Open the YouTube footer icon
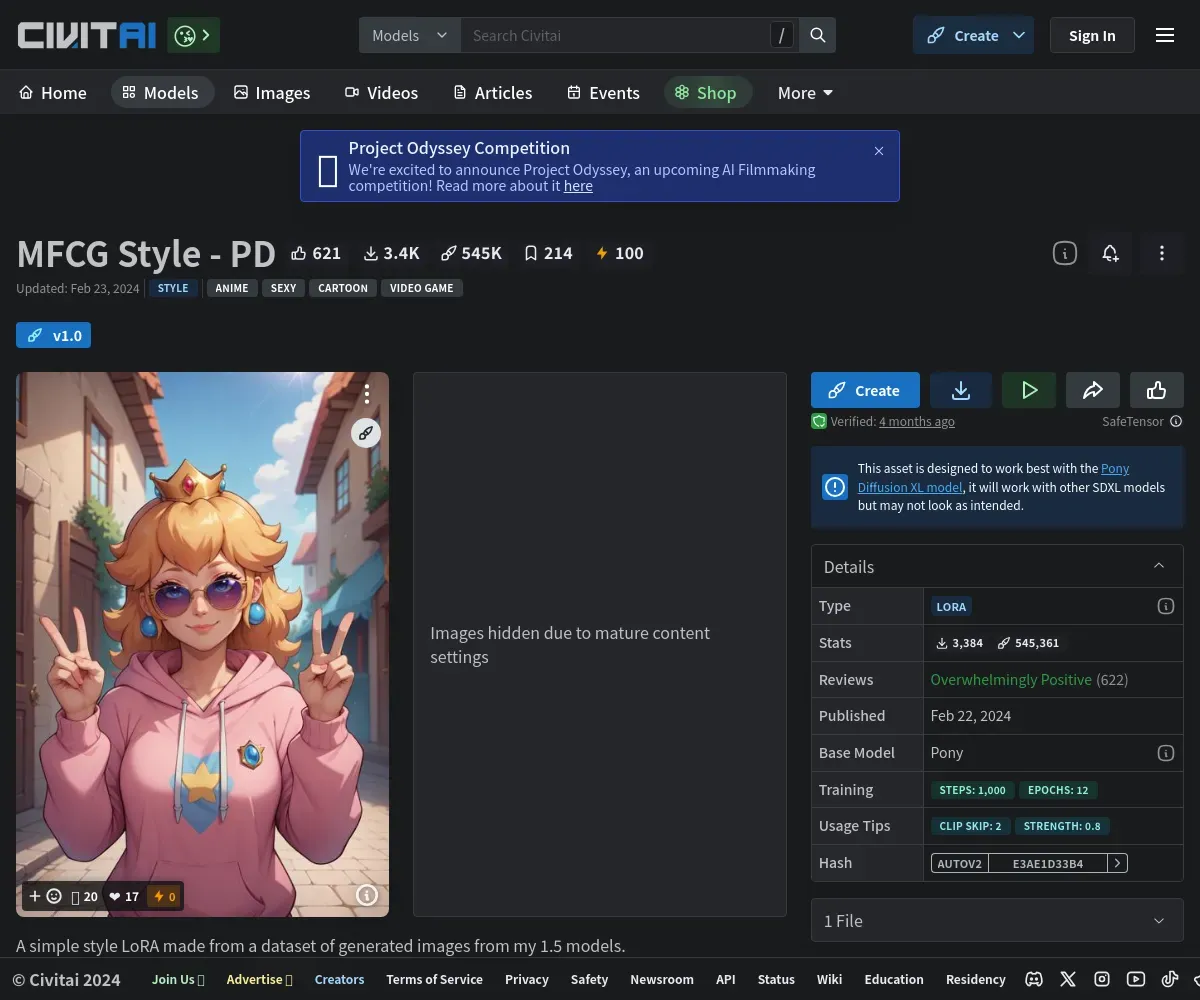The height and width of the screenshot is (1000, 1200). [x=1136, y=980]
